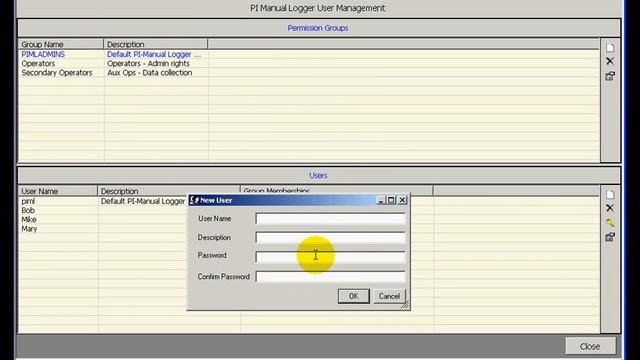
Task: Click the Group Memberships column header
Action: 337,191
